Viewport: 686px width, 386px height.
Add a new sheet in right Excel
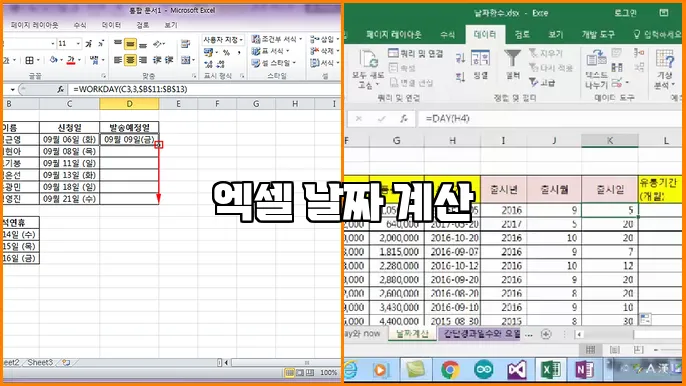(x=546, y=334)
